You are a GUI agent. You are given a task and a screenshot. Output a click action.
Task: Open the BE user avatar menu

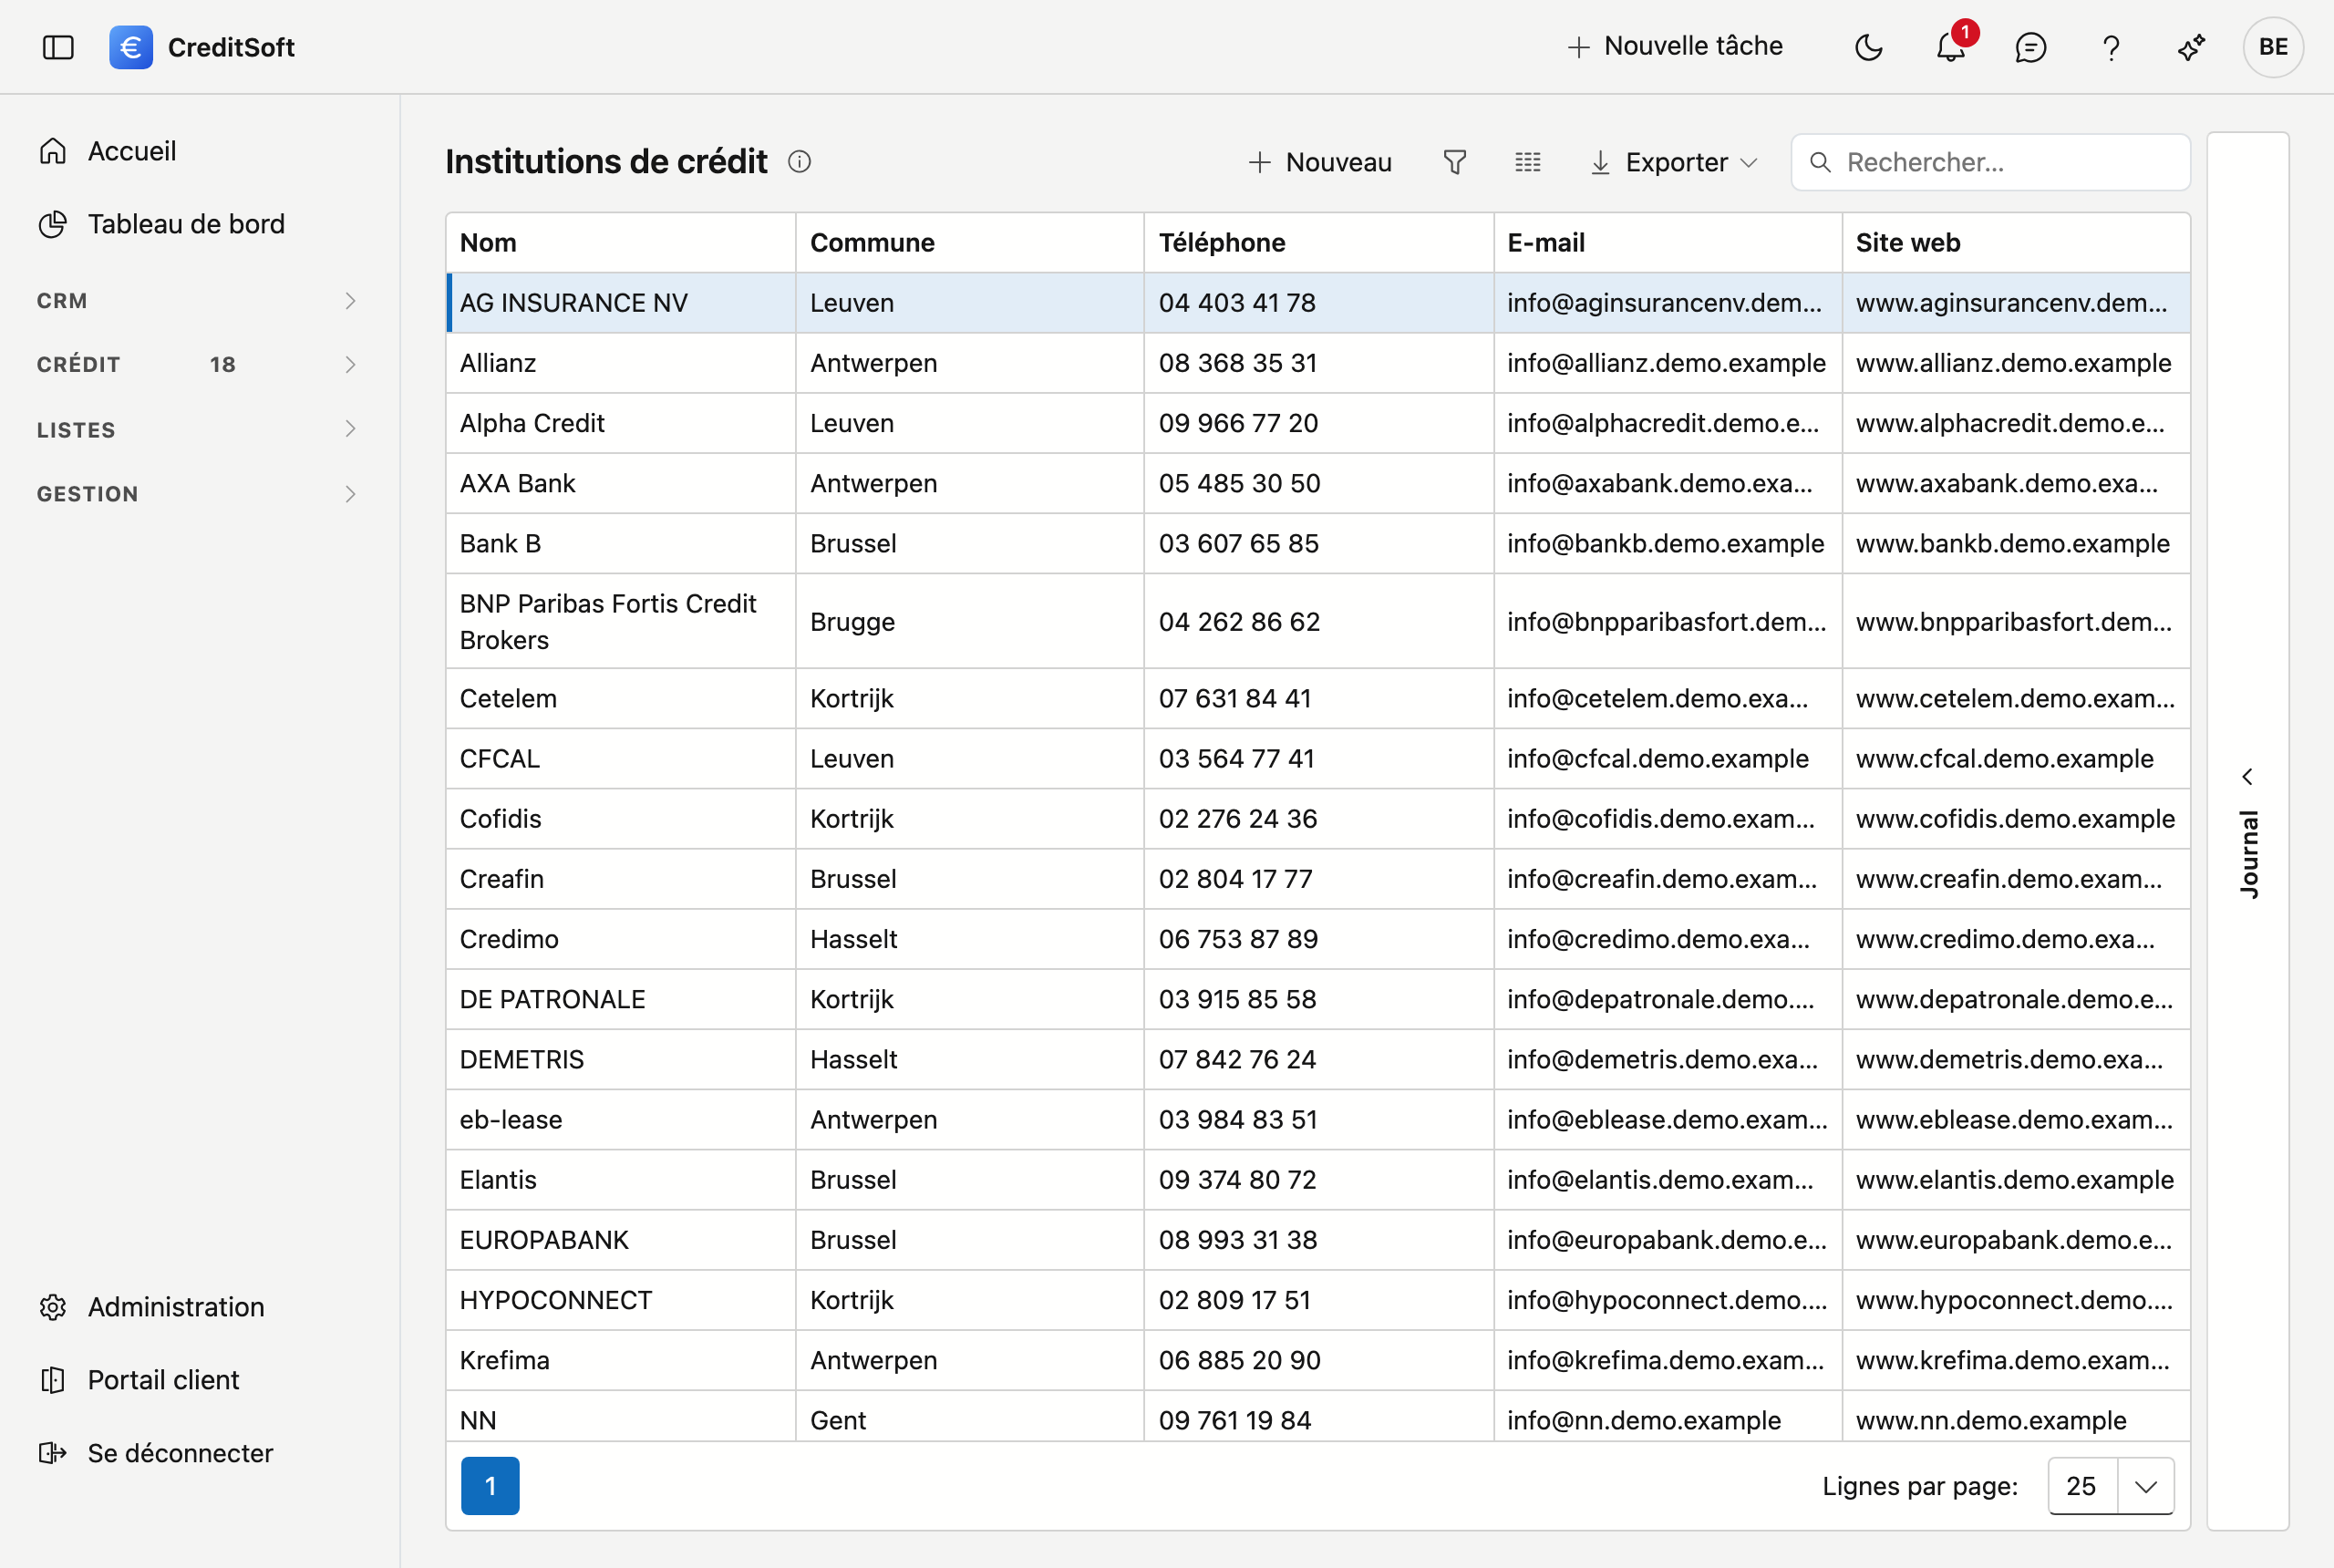point(2272,47)
